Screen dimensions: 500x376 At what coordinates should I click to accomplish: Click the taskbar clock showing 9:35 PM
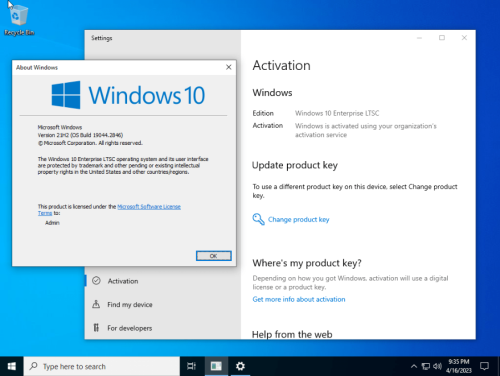point(459,366)
